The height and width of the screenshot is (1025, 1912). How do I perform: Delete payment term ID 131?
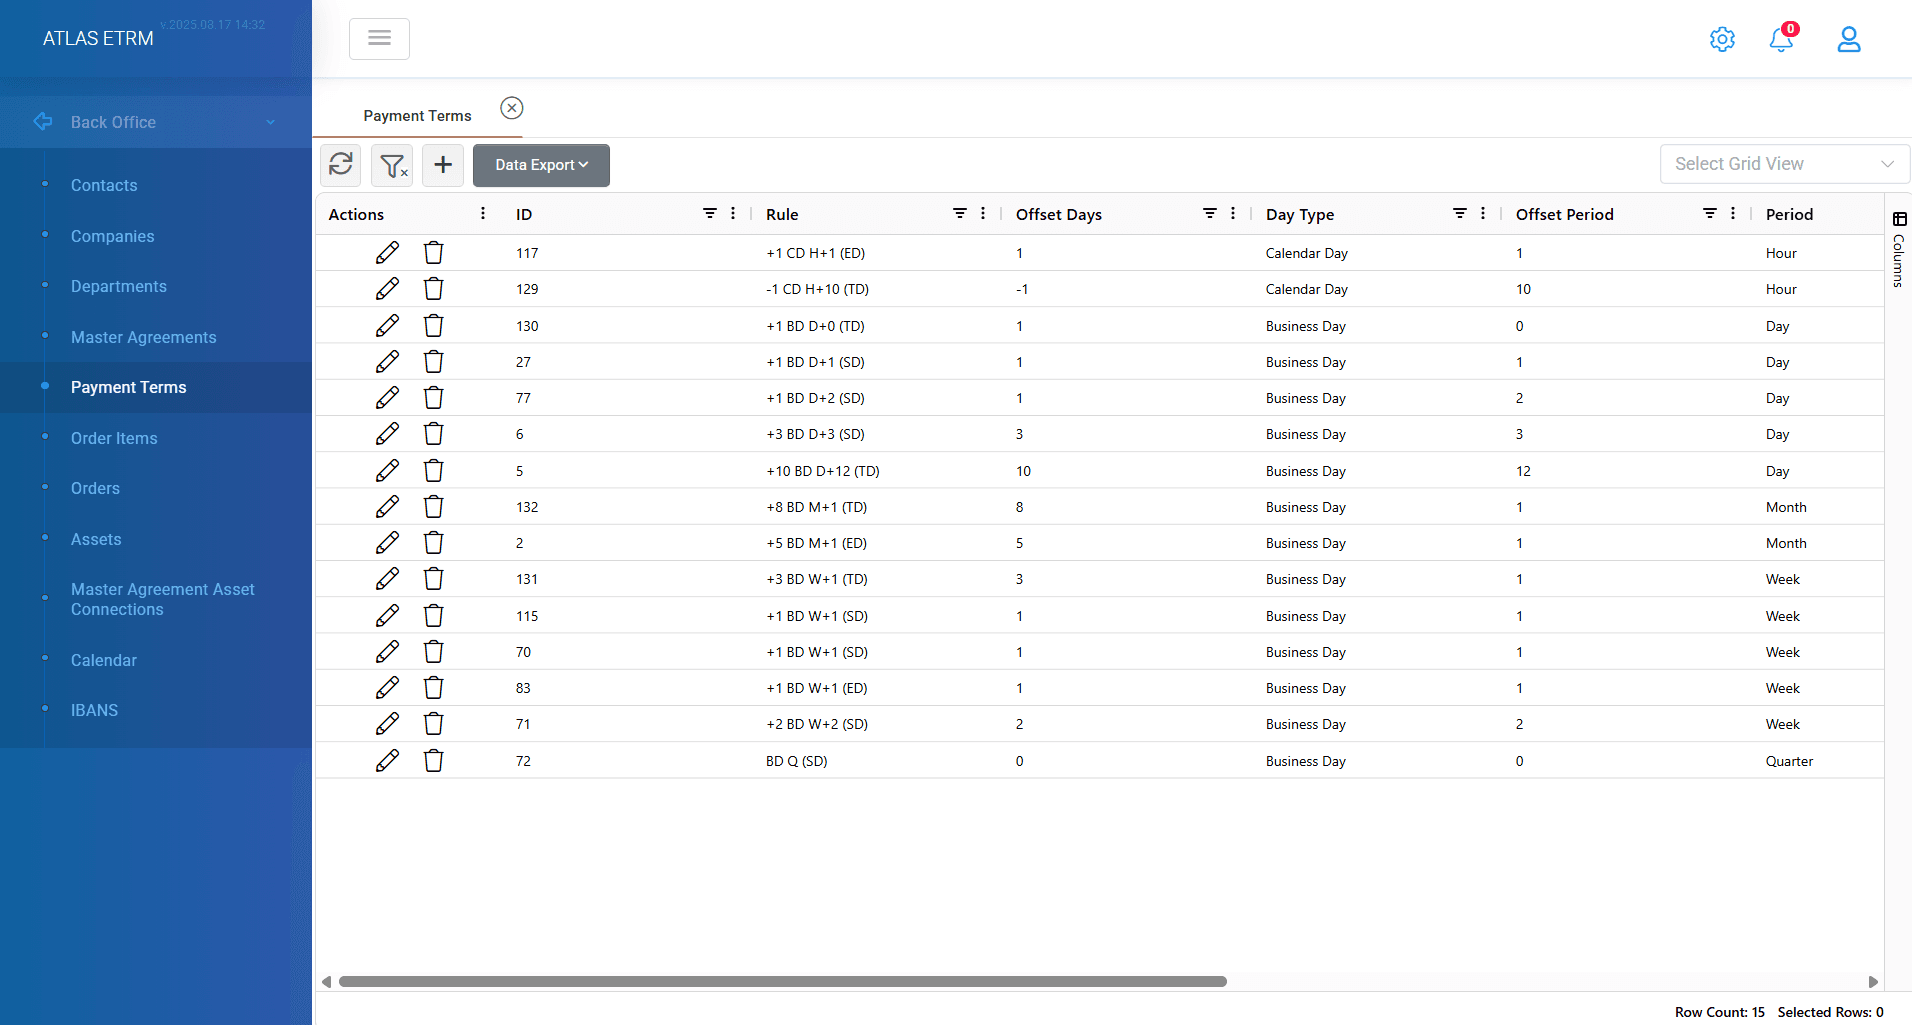pos(433,579)
